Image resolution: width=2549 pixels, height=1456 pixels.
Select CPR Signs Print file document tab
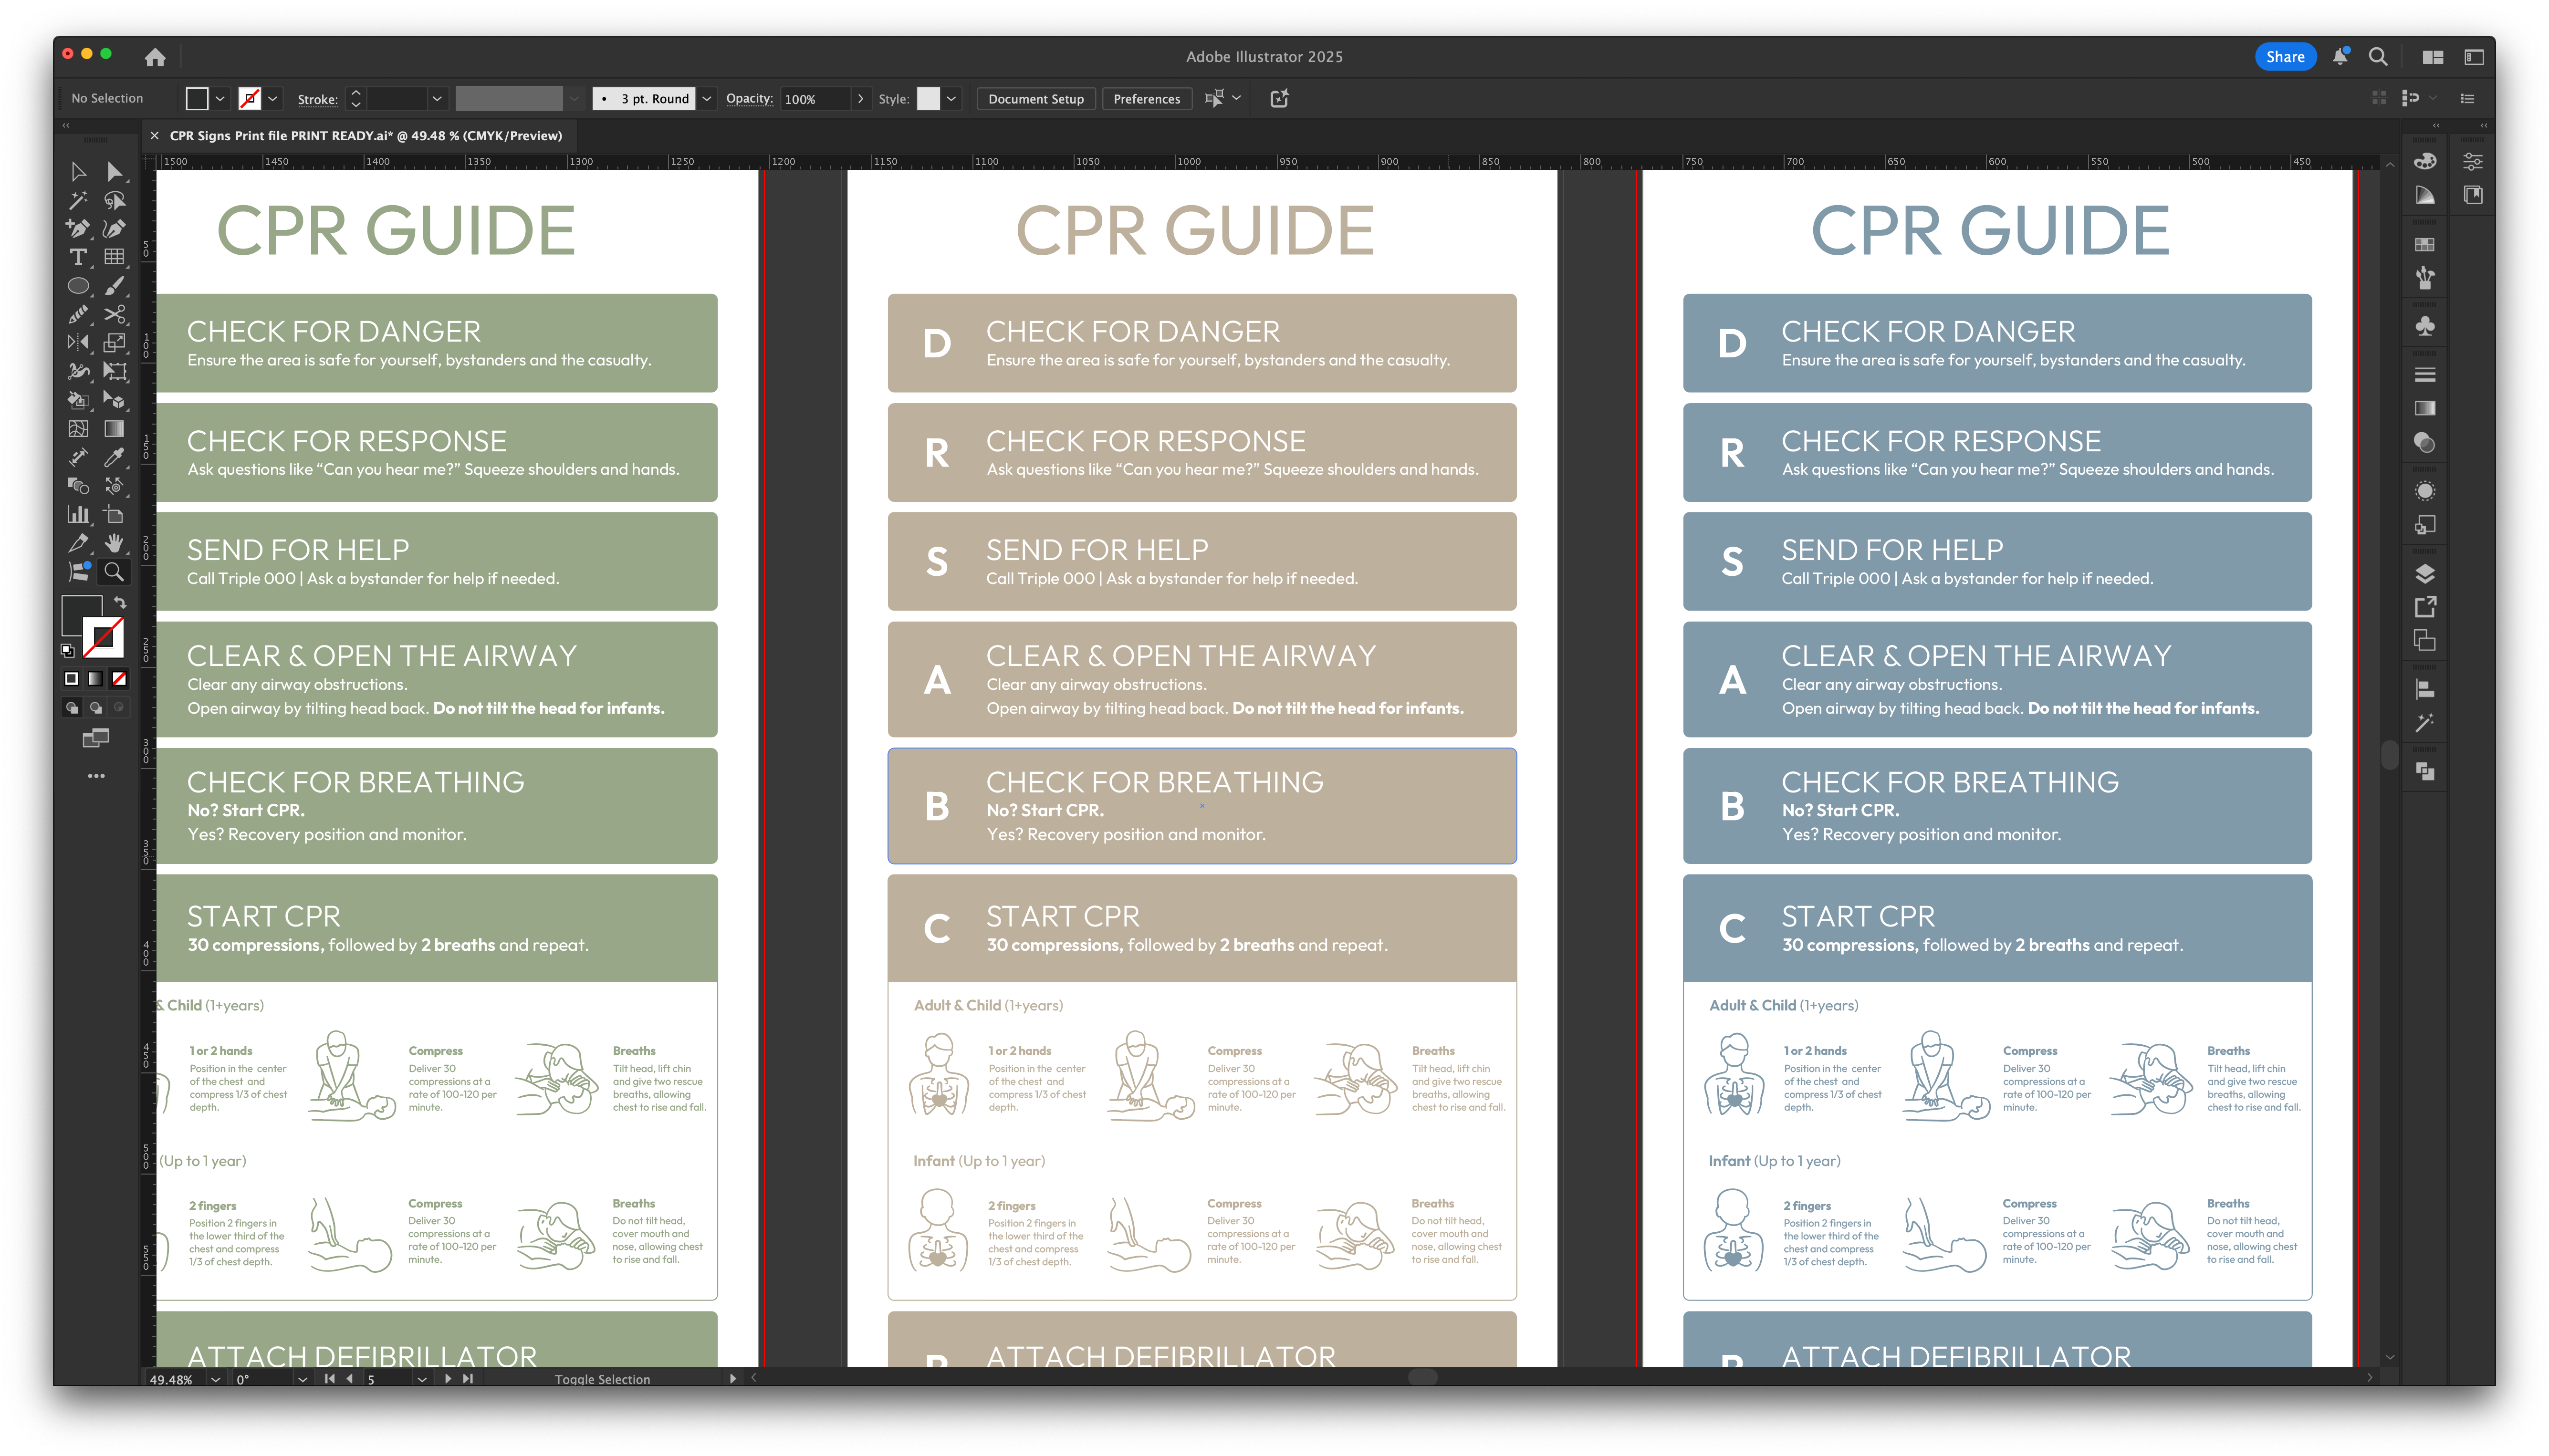pyautogui.click(x=365, y=136)
